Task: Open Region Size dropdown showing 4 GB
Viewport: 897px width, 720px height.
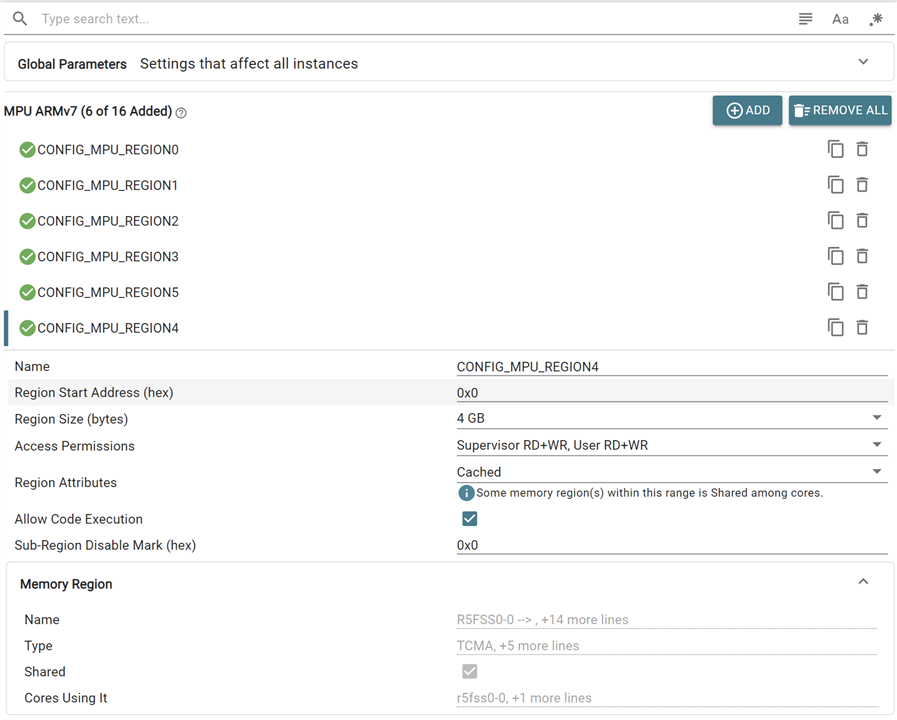Action: (x=670, y=419)
